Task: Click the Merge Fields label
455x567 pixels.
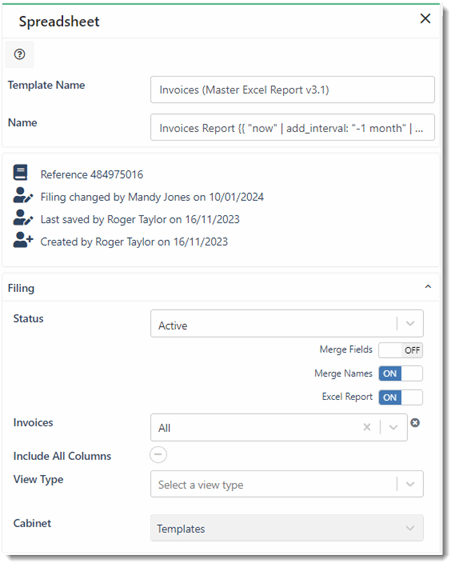Action: (346, 350)
